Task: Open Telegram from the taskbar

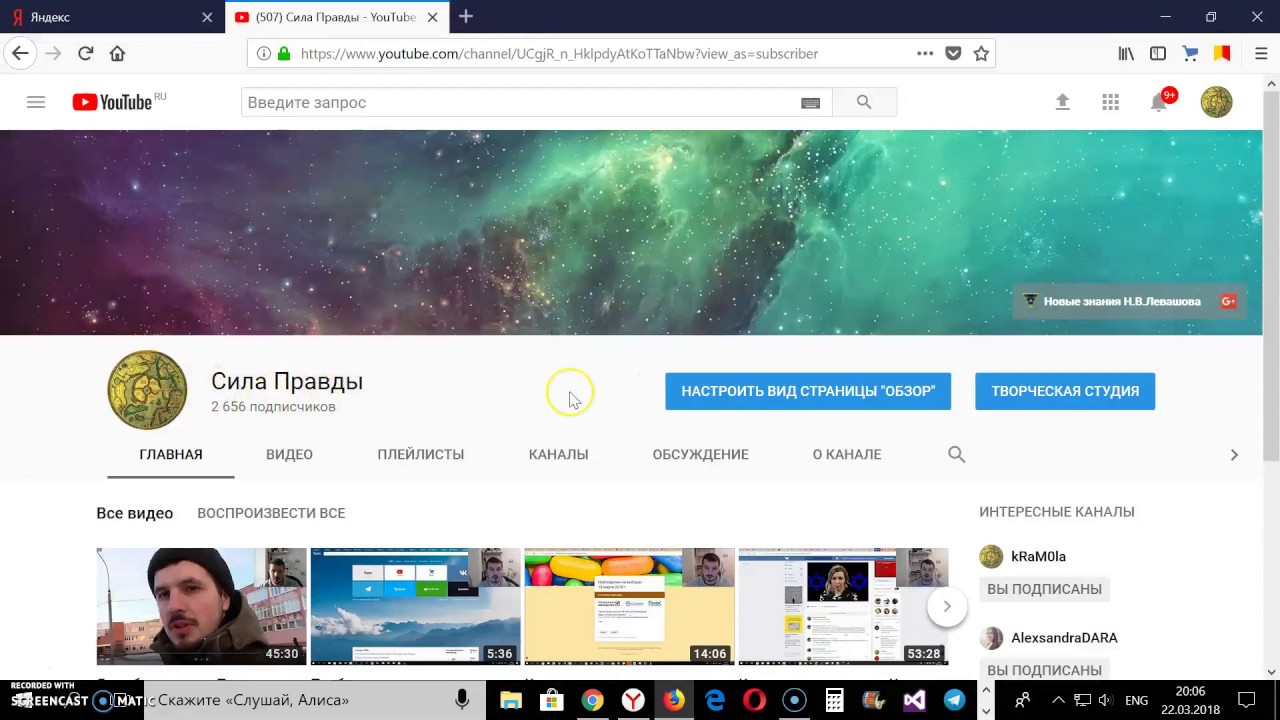Action: pyautogui.click(x=955, y=700)
